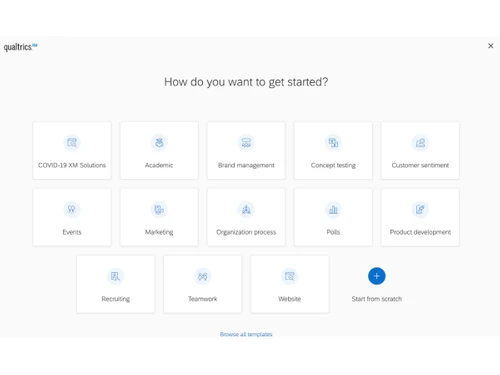The image size is (500, 375).
Task: Select the Product development label
Action: point(420,232)
